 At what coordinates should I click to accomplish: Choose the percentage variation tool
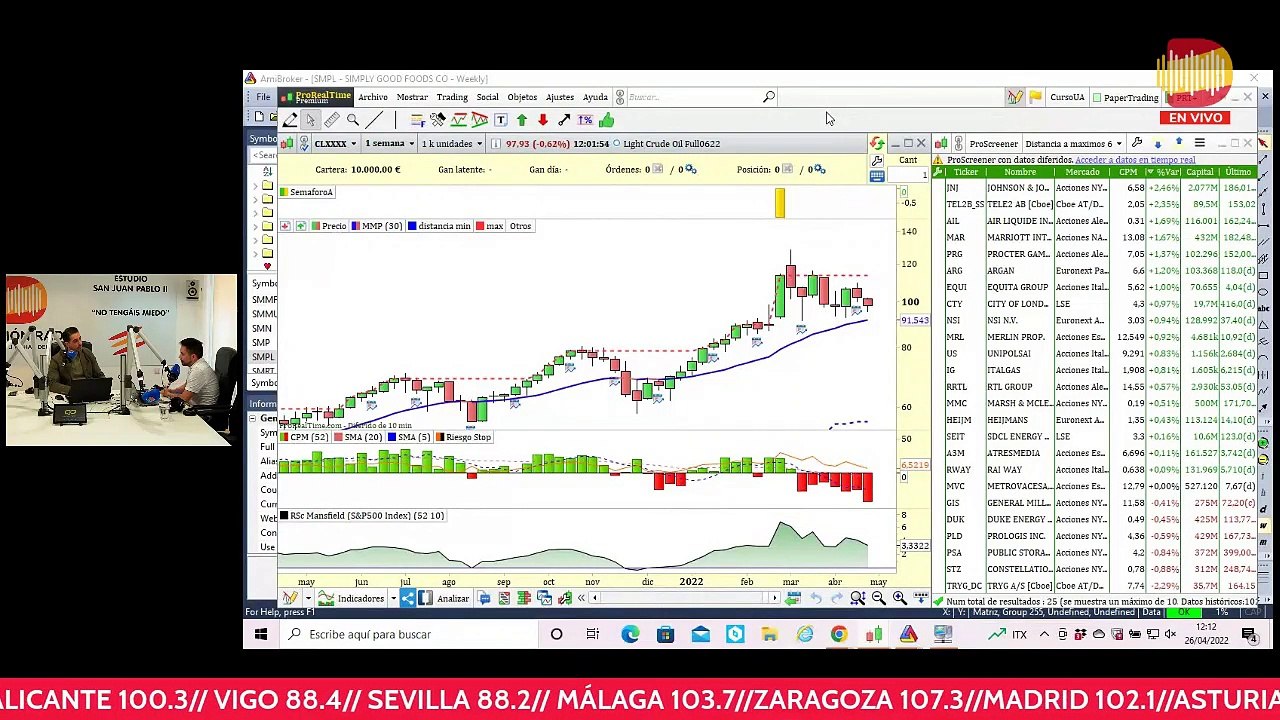[585, 120]
